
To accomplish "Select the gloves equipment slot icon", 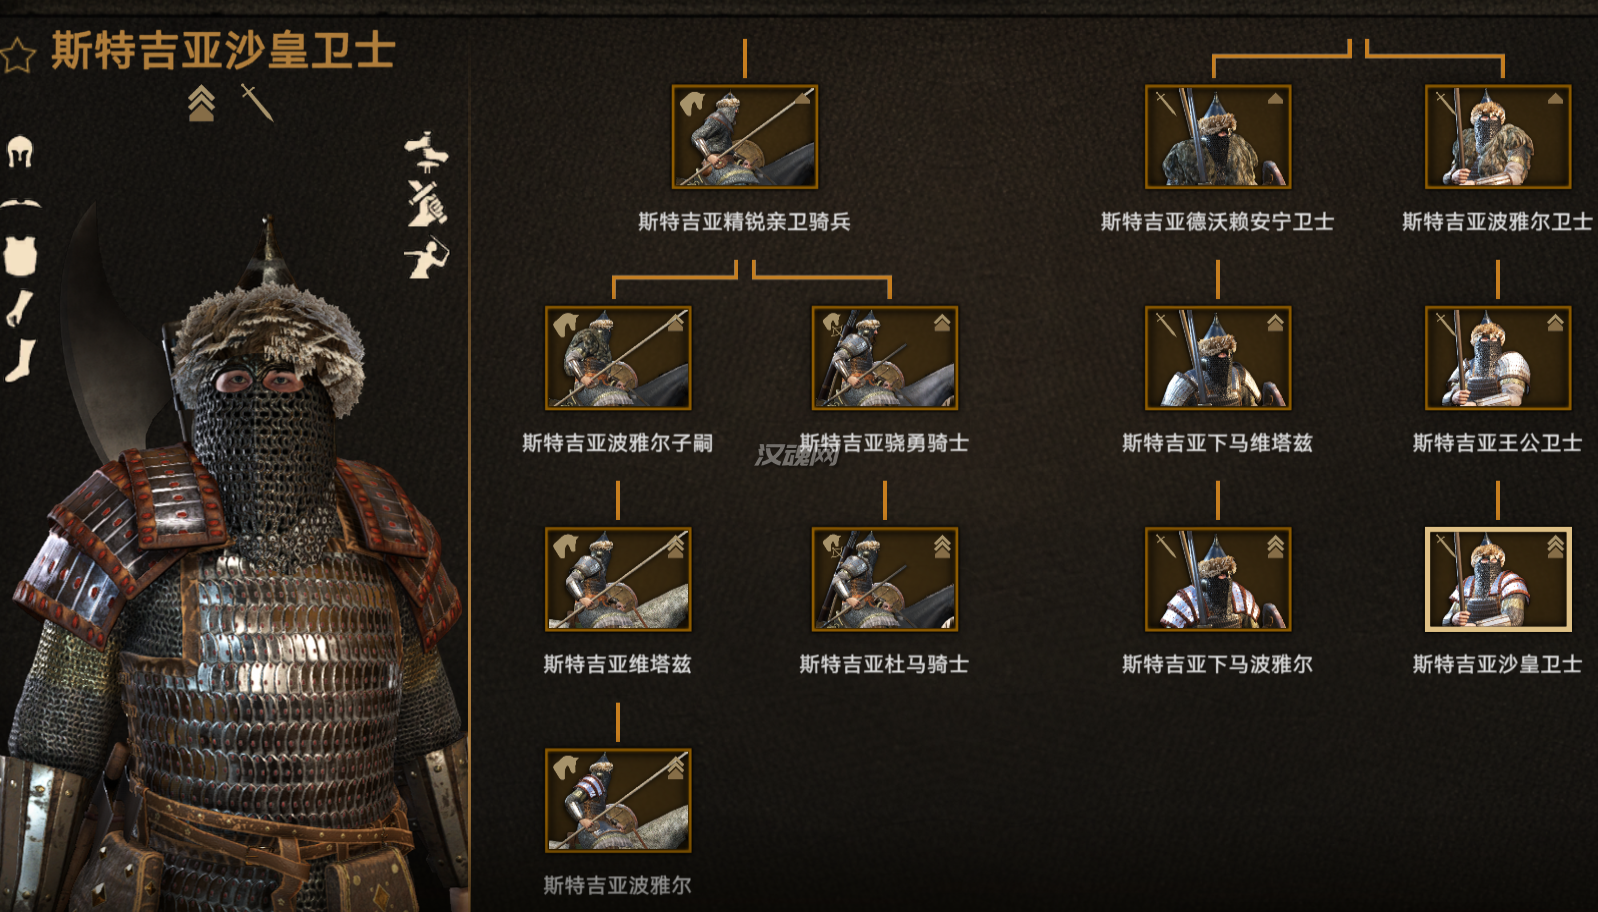I will click(x=19, y=309).
